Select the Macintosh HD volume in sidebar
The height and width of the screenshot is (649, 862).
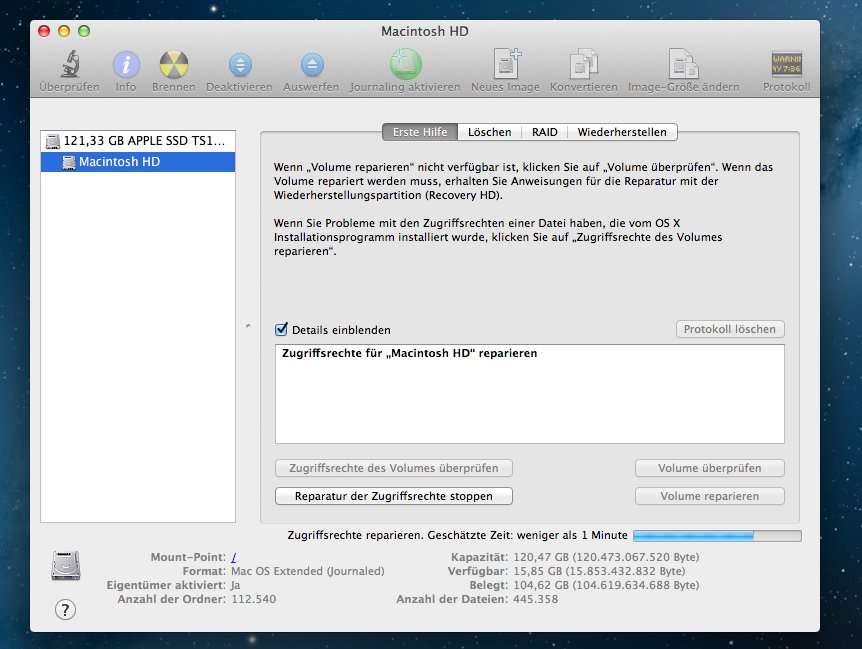(138, 162)
